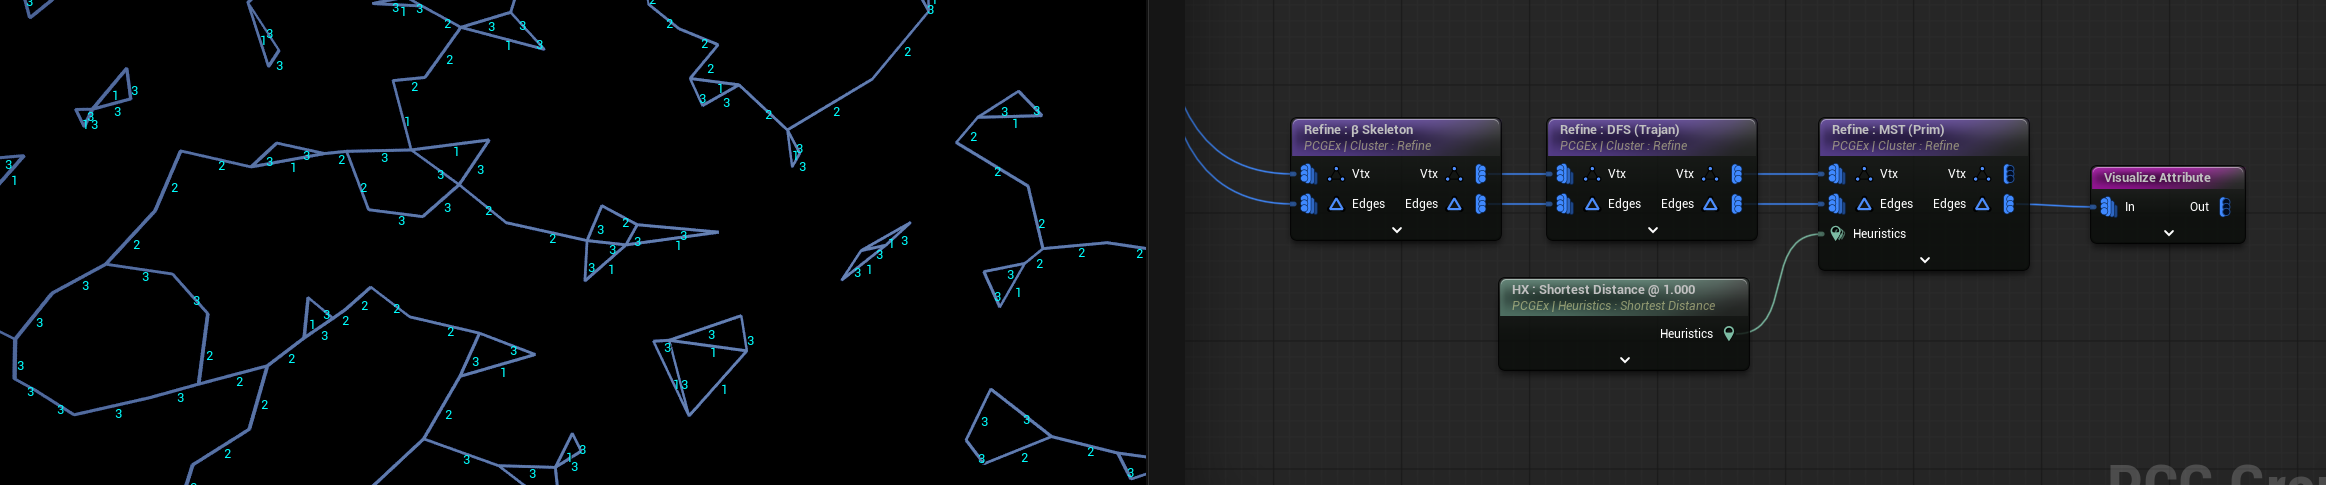The height and width of the screenshot is (485, 2326).
Task: Click the Out pin on Visualize Attribute
Action: point(2225,207)
